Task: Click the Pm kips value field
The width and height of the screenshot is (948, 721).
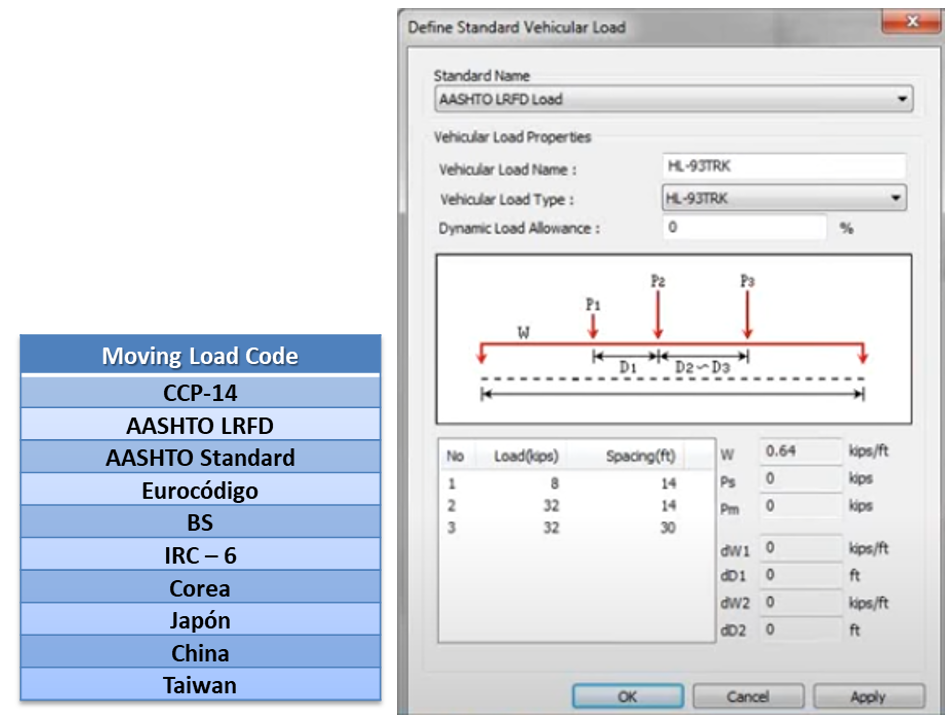Action: click(800, 506)
